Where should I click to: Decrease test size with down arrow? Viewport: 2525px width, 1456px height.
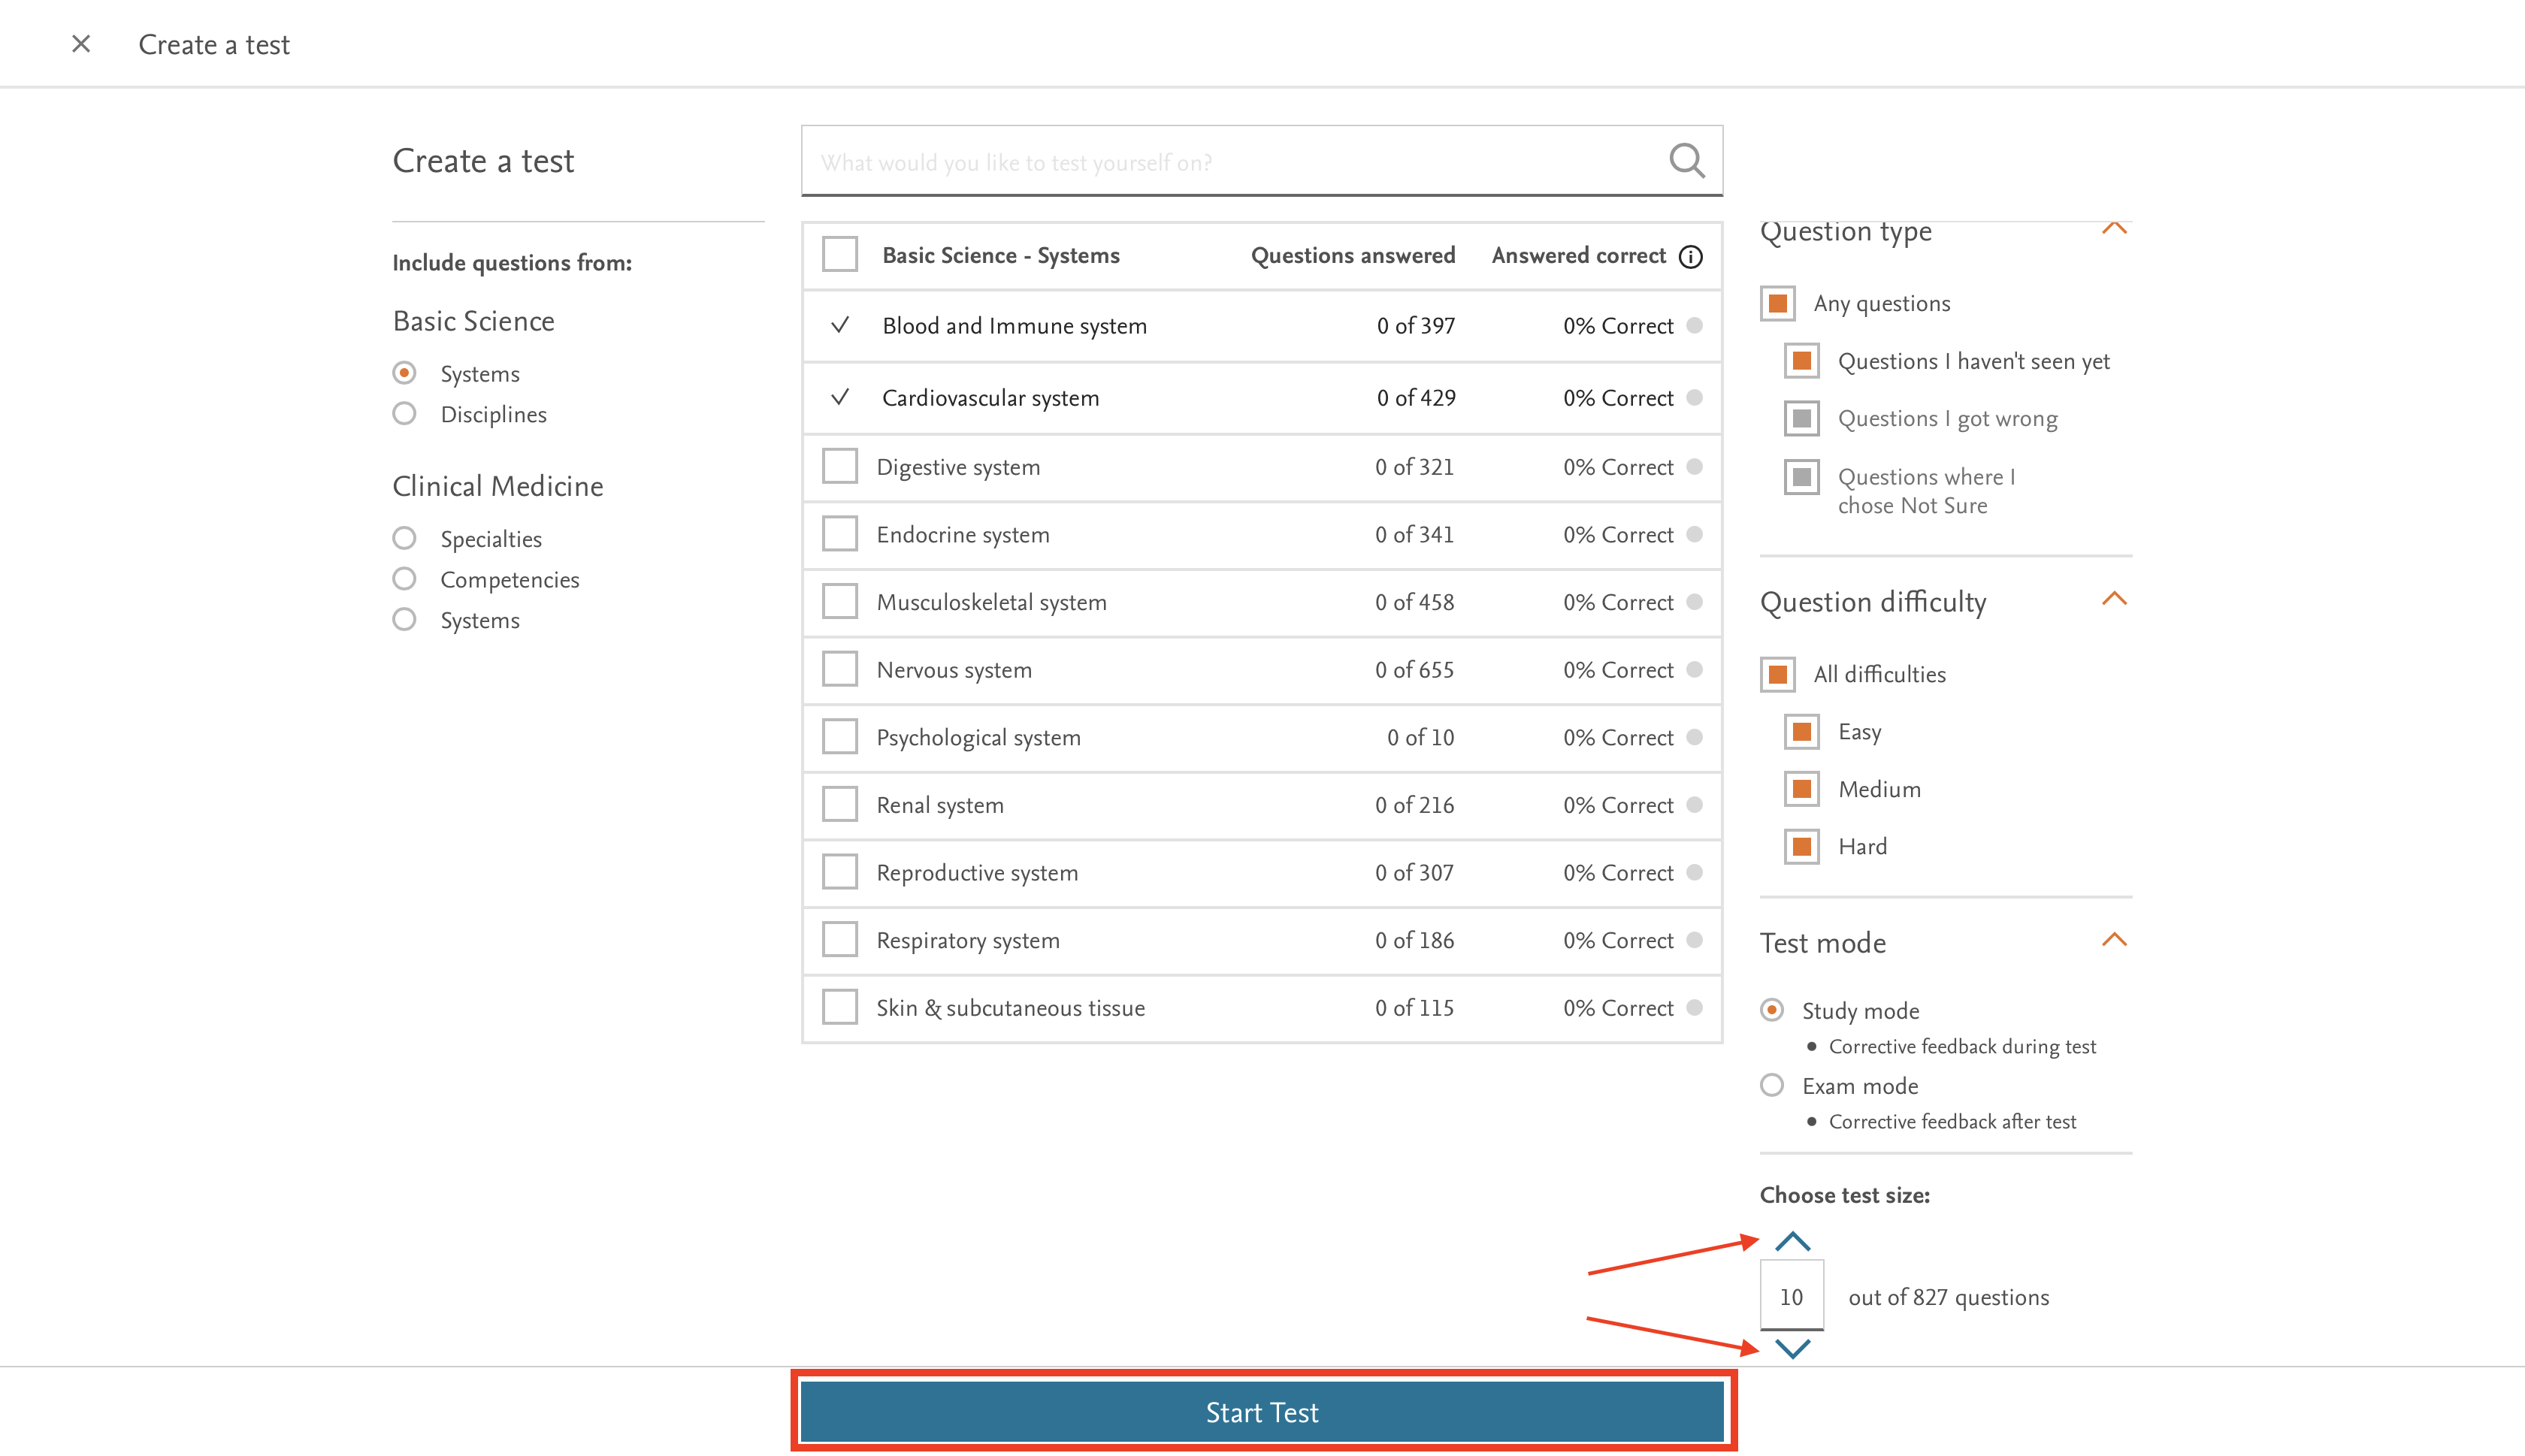tap(1792, 1348)
